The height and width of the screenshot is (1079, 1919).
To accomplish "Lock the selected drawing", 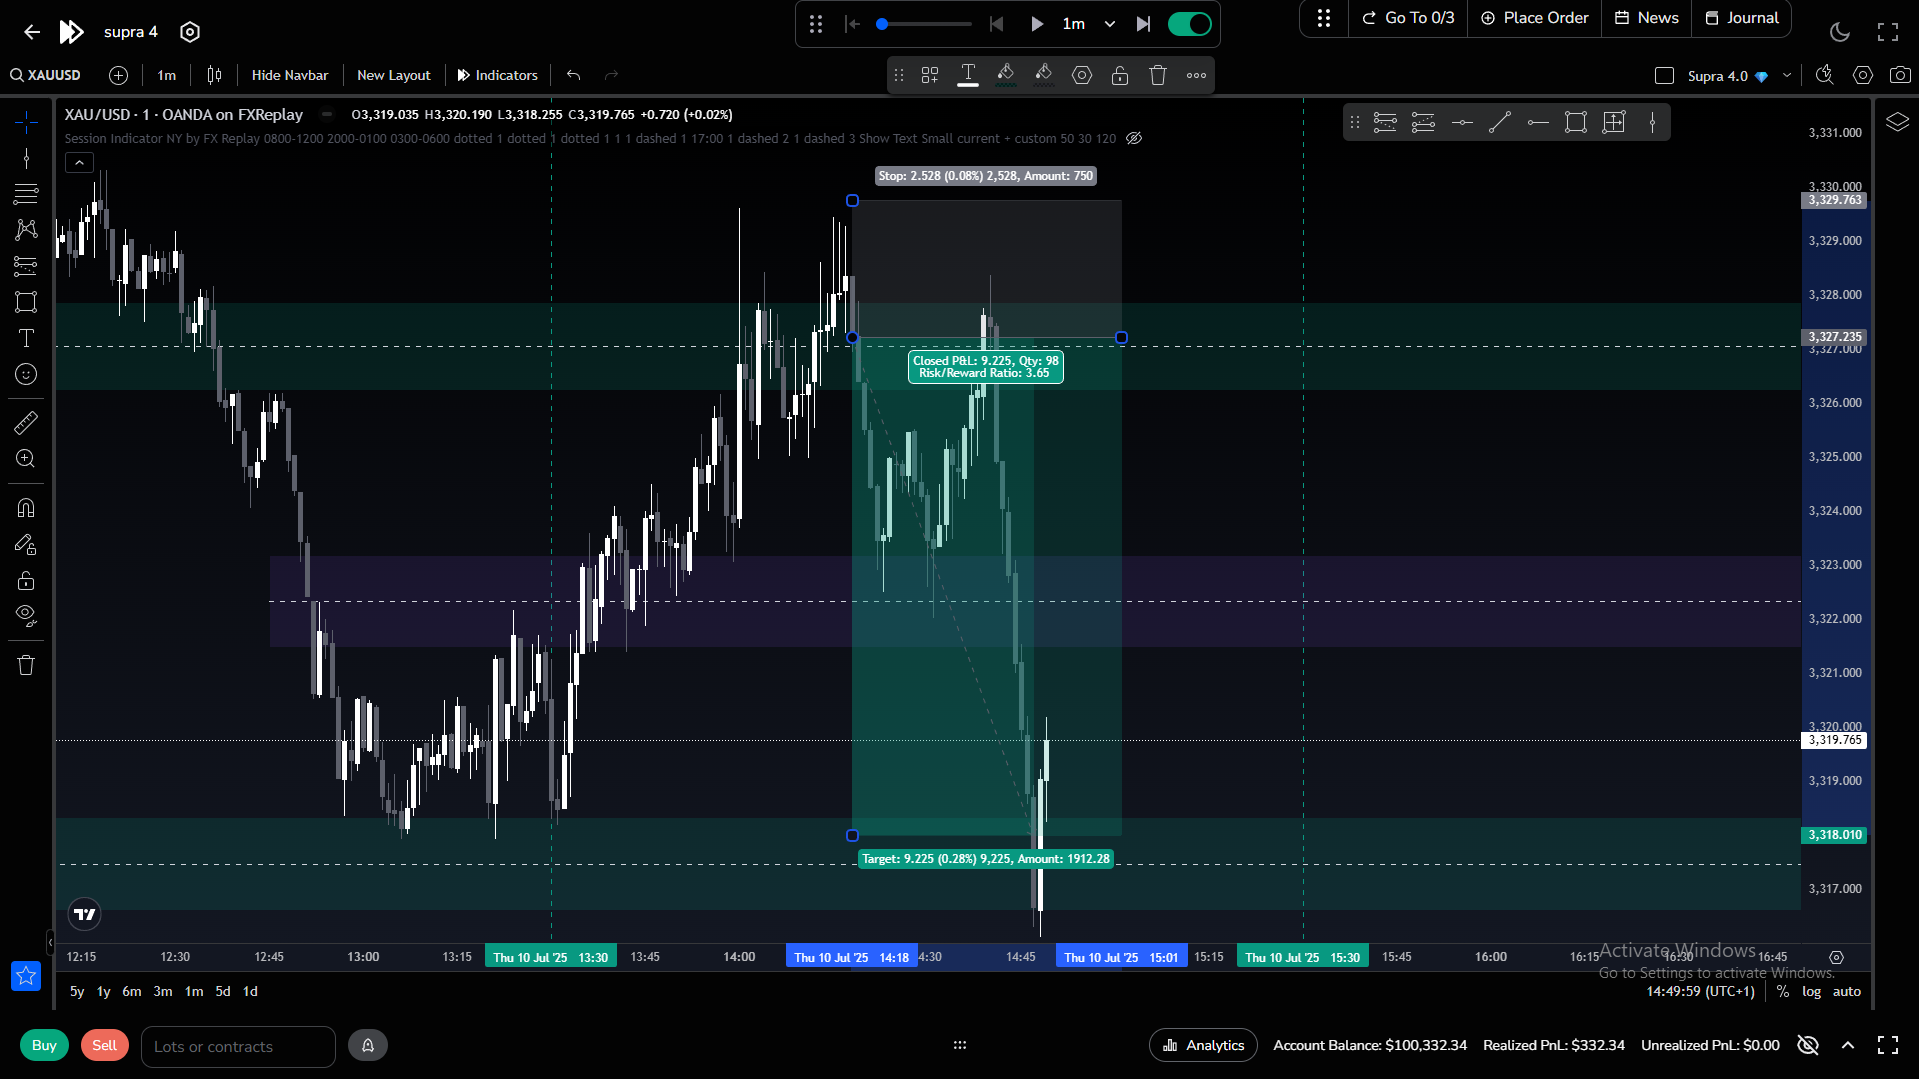I will tap(1120, 75).
